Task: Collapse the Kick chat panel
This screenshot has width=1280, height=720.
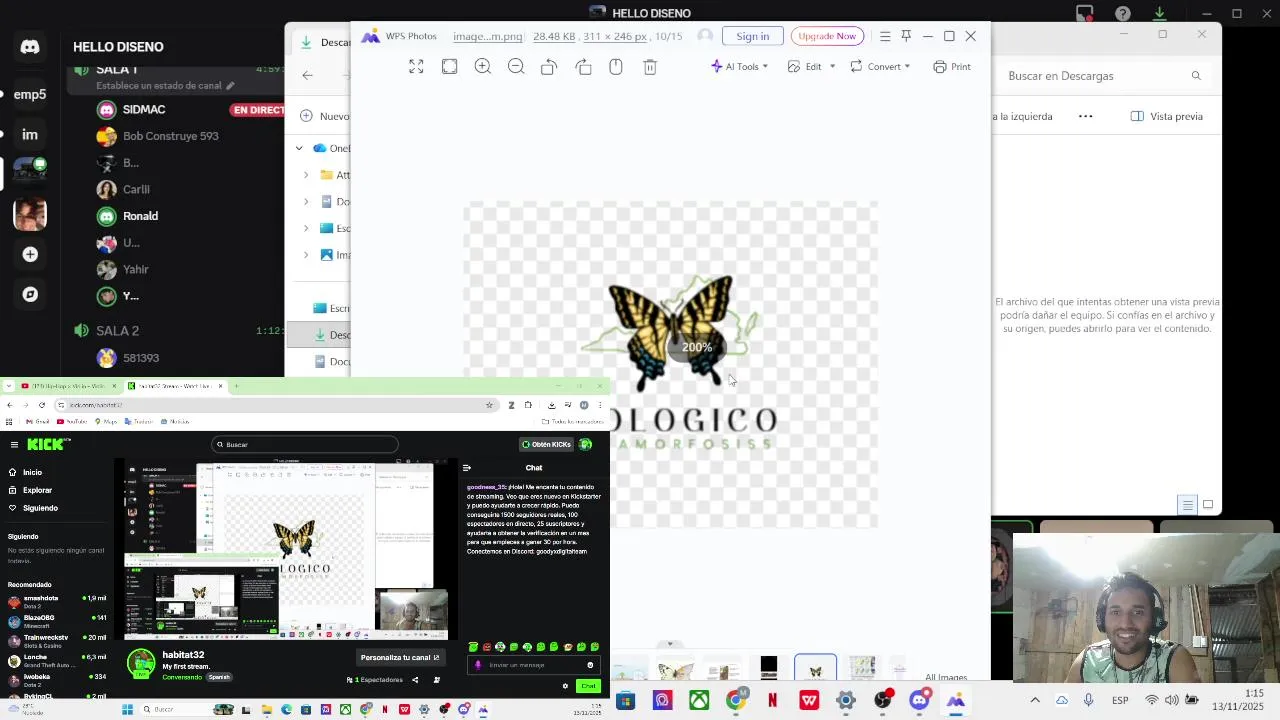Action: pyautogui.click(x=467, y=468)
